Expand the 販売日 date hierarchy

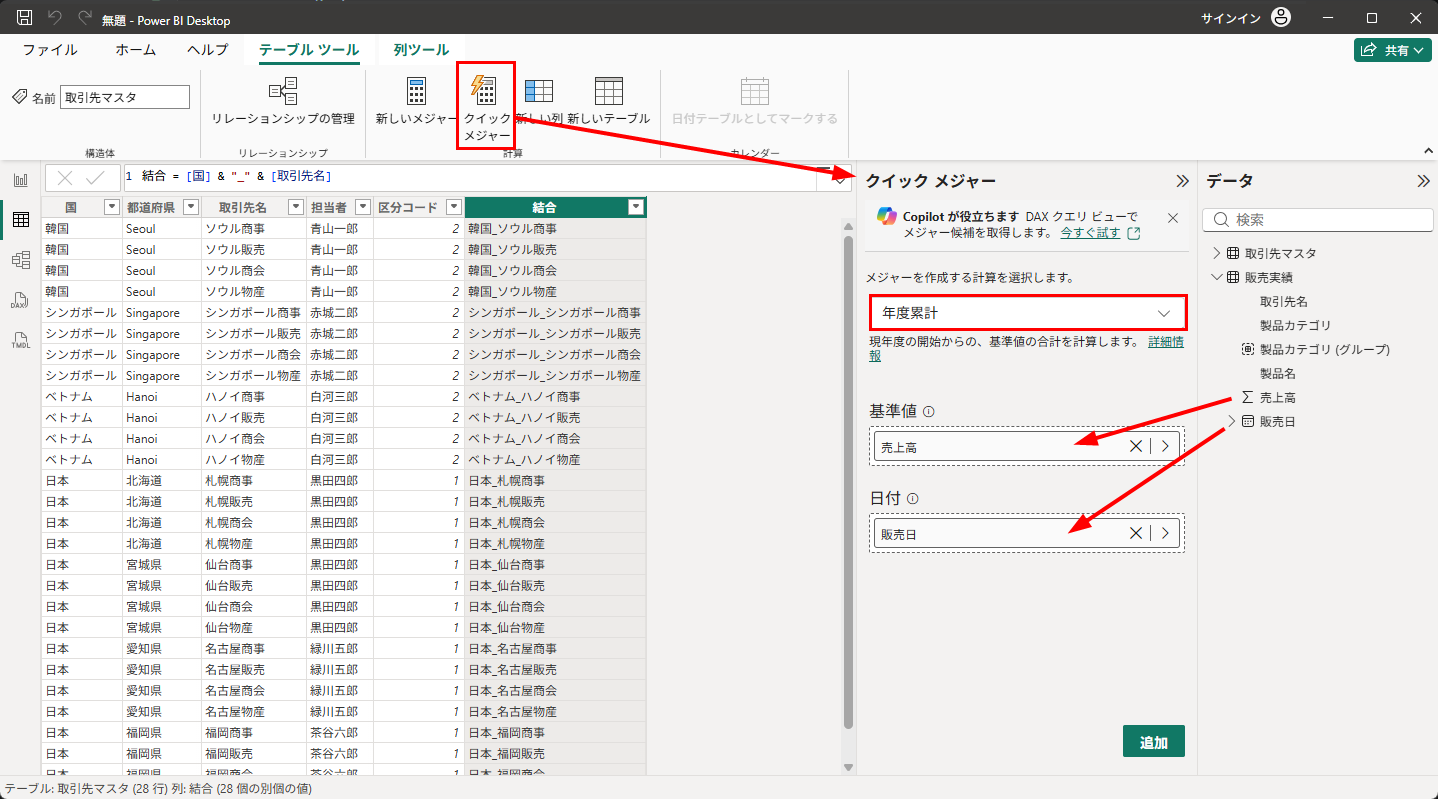pyautogui.click(x=1231, y=421)
